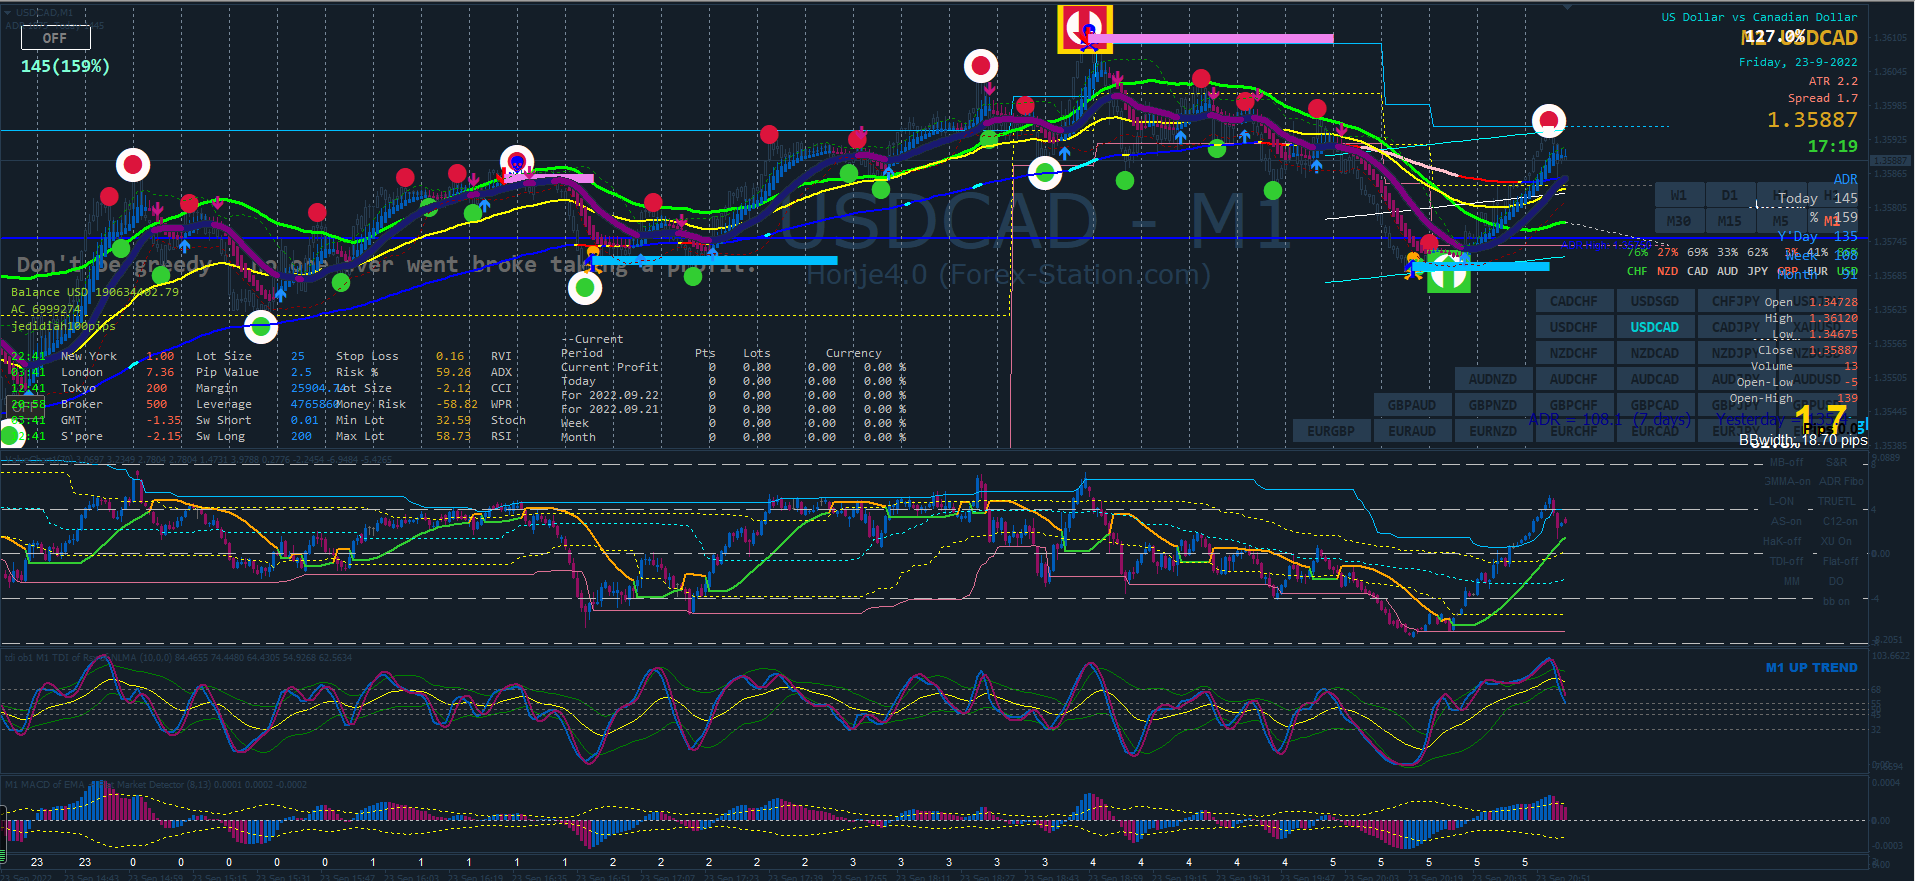Toggle the TRUETL trendline button

1837,501
